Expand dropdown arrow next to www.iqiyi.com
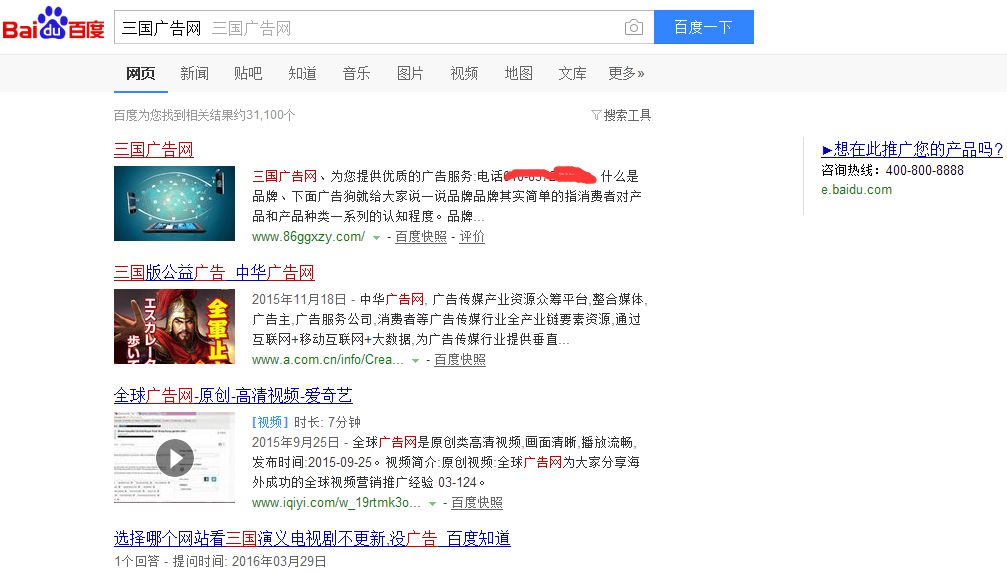Image resolution: width=1007 pixels, height=573 pixels. pos(432,504)
